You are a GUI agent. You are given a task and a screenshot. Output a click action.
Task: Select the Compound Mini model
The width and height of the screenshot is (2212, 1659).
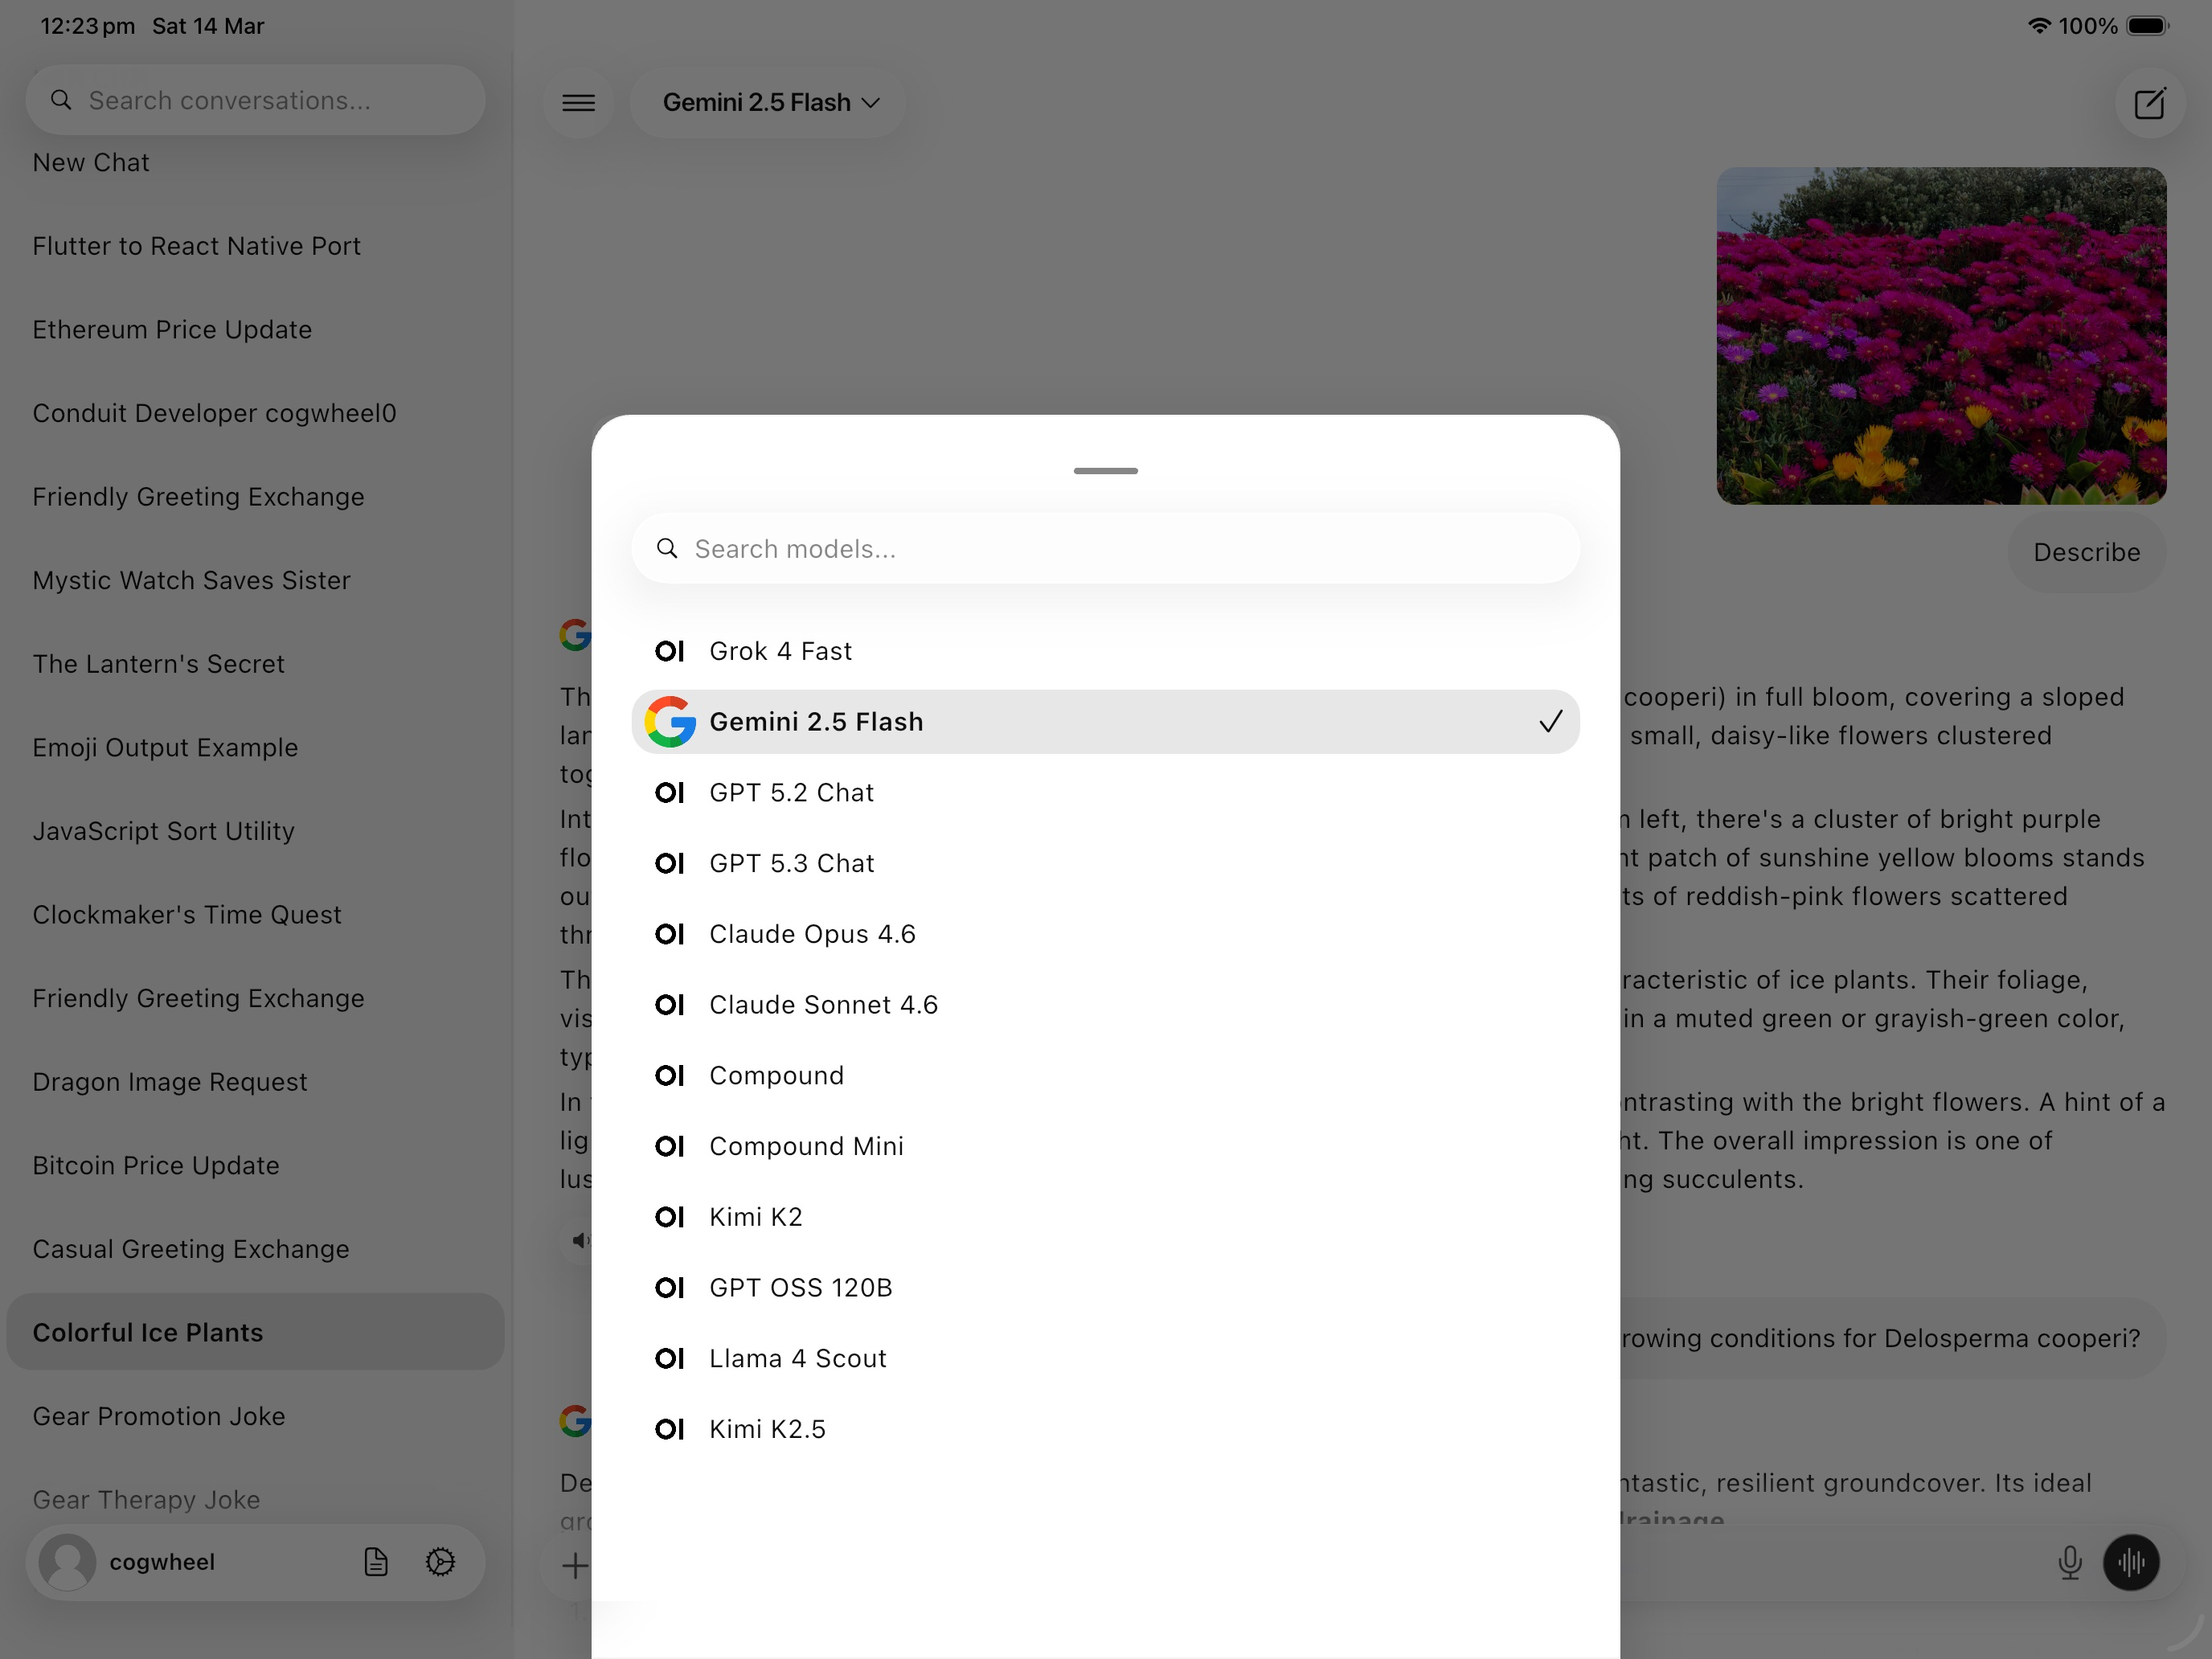click(x=1105, y=1146)
